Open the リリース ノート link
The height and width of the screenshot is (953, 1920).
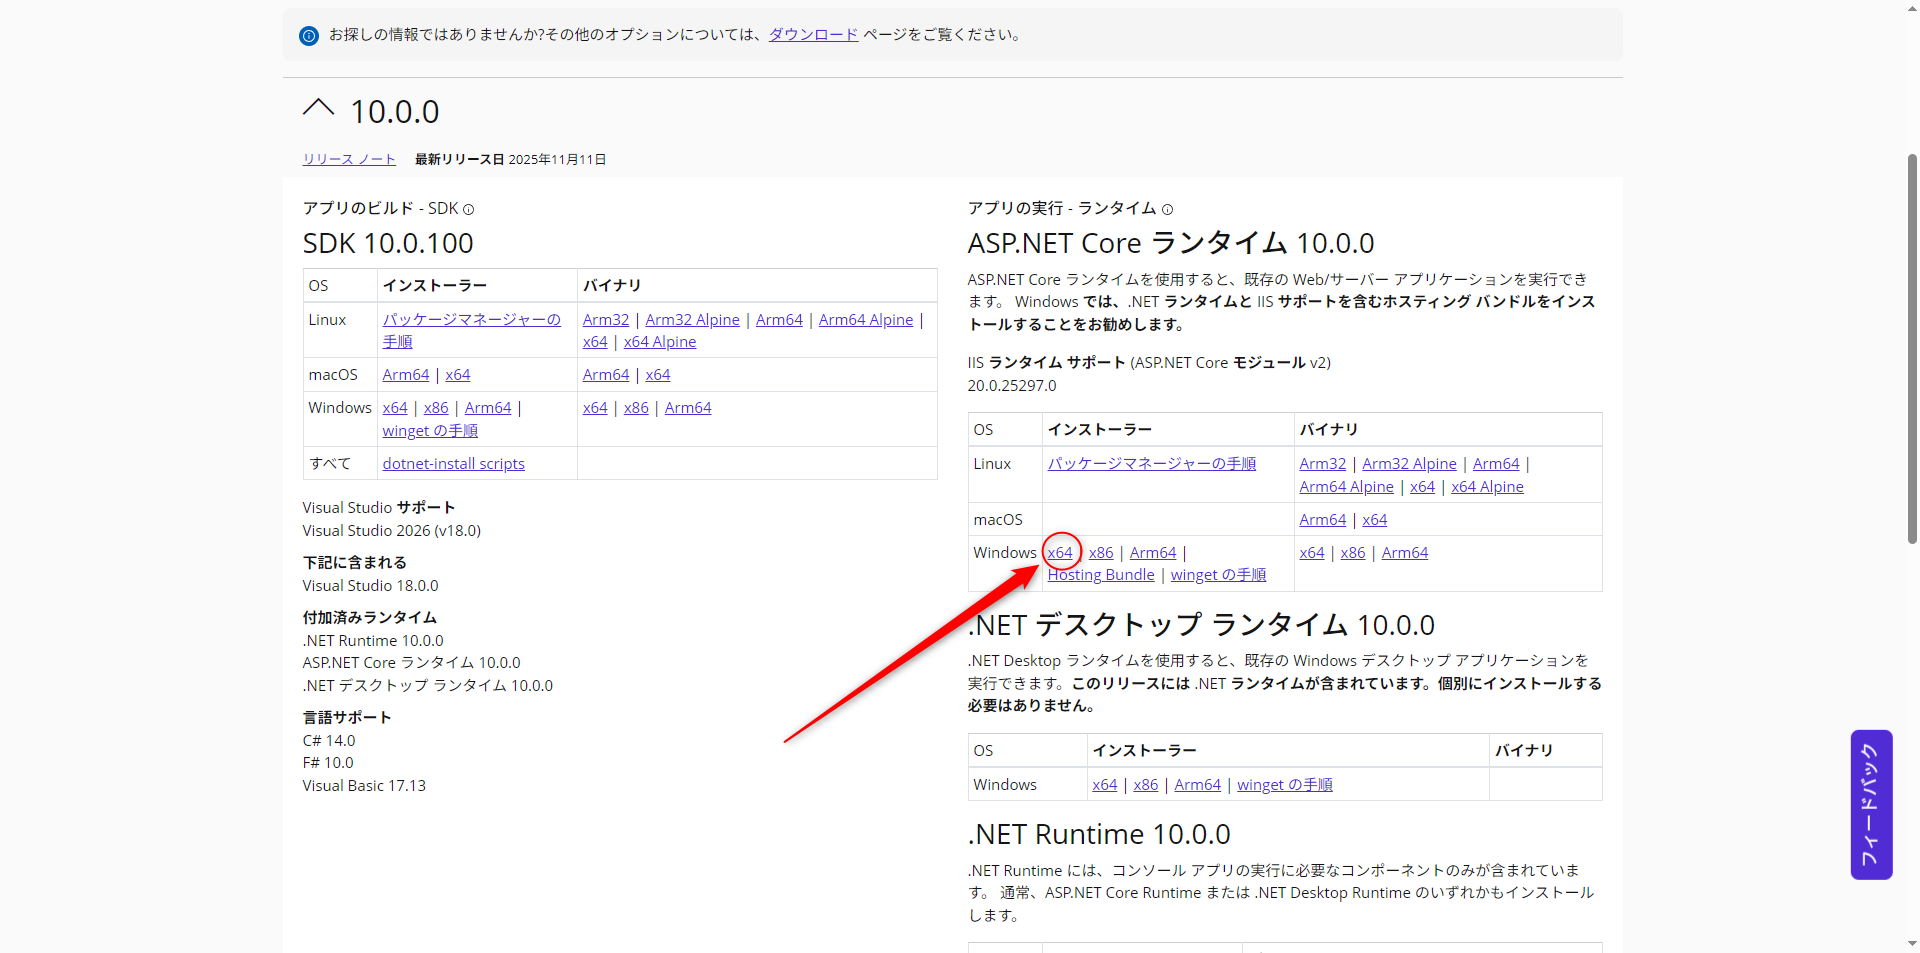tap(349, 160)
